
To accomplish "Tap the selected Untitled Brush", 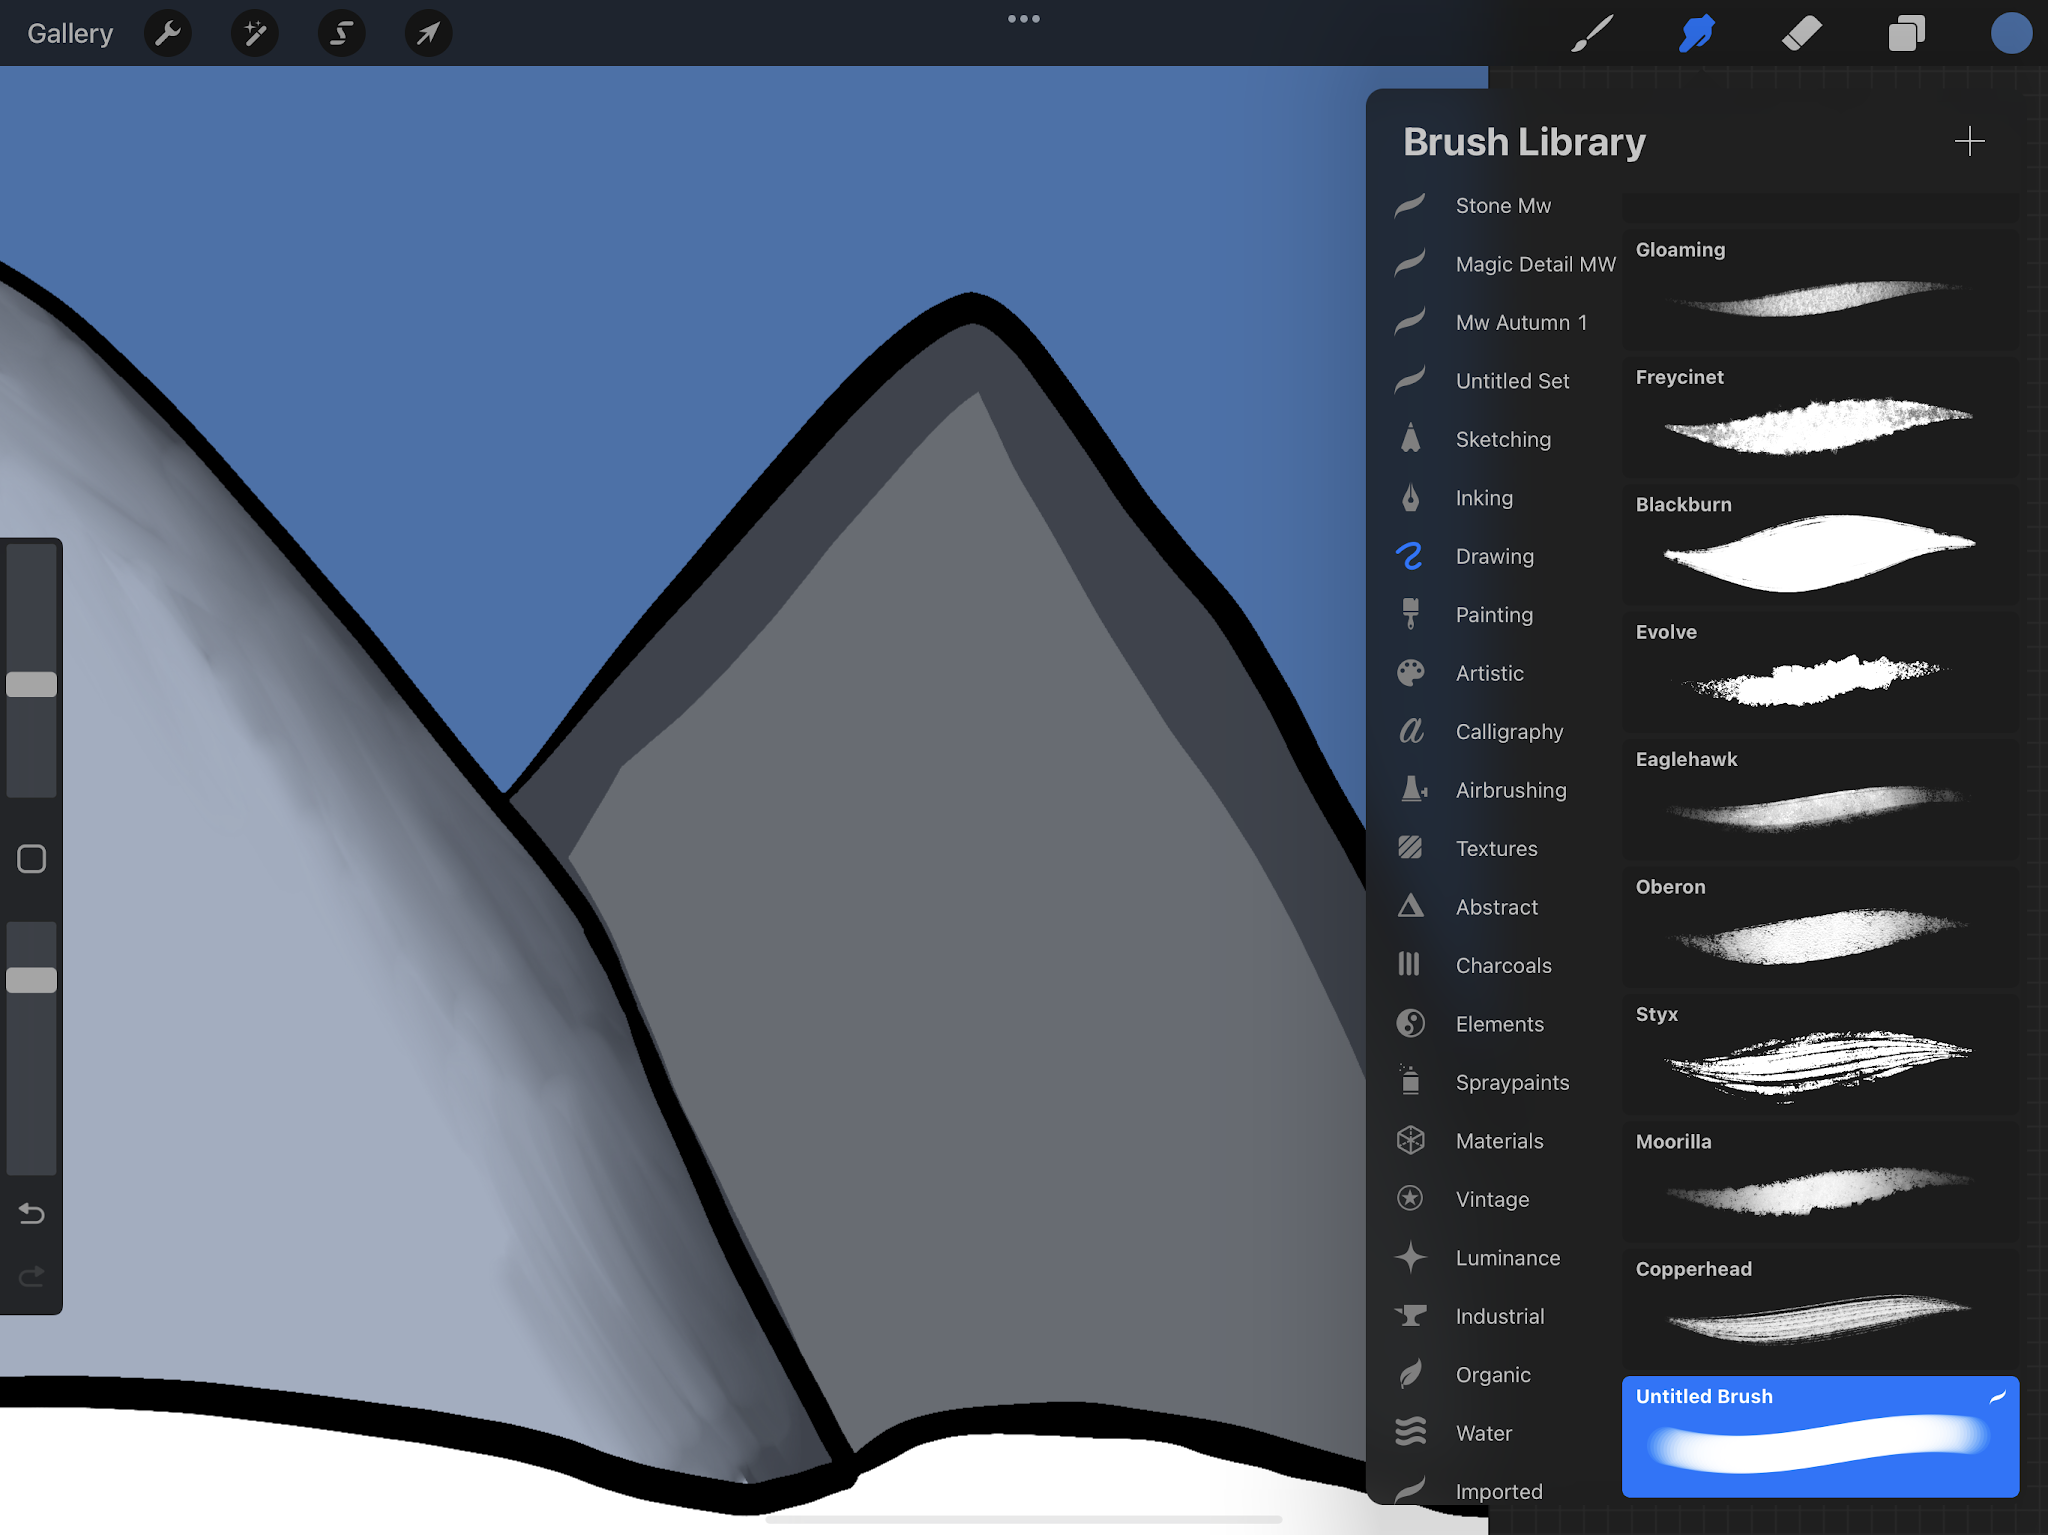I will click(x=1820, y=1436).
